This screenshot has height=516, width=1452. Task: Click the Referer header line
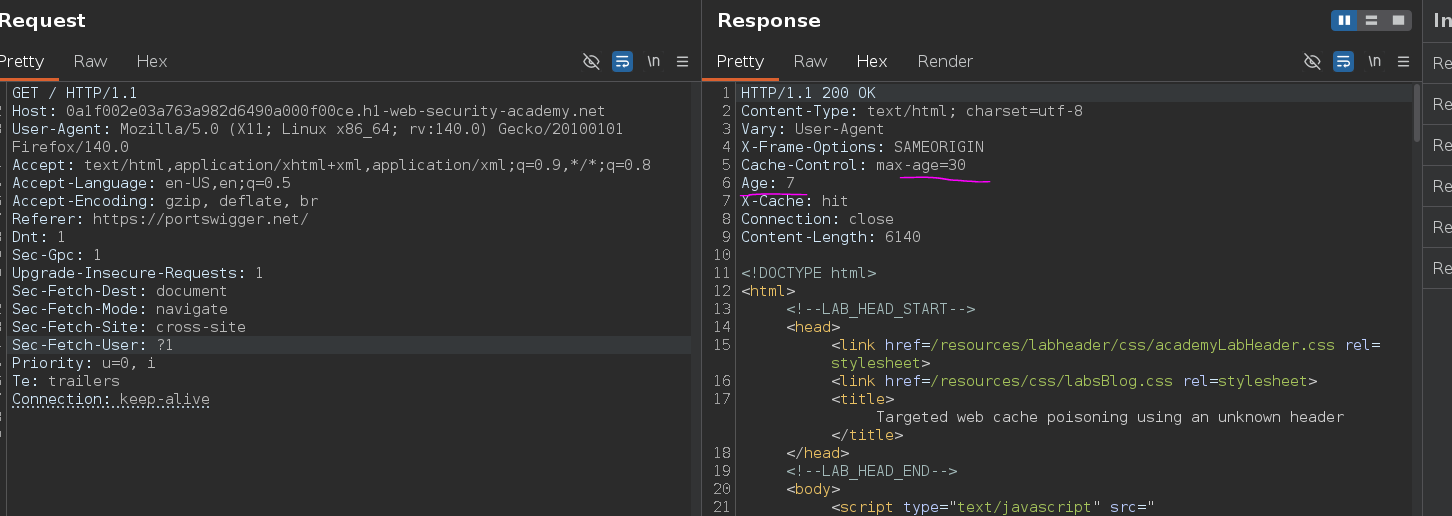point(160,219)
